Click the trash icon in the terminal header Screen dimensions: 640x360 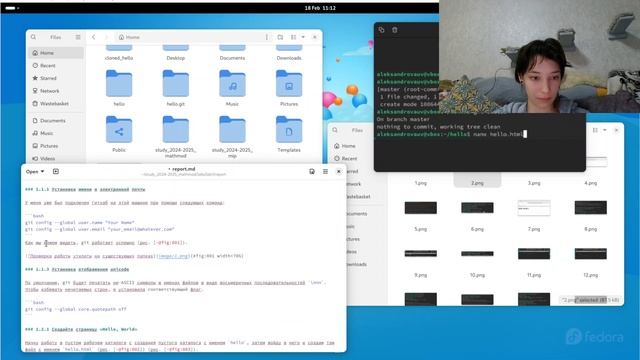click(x=395, y=30)
